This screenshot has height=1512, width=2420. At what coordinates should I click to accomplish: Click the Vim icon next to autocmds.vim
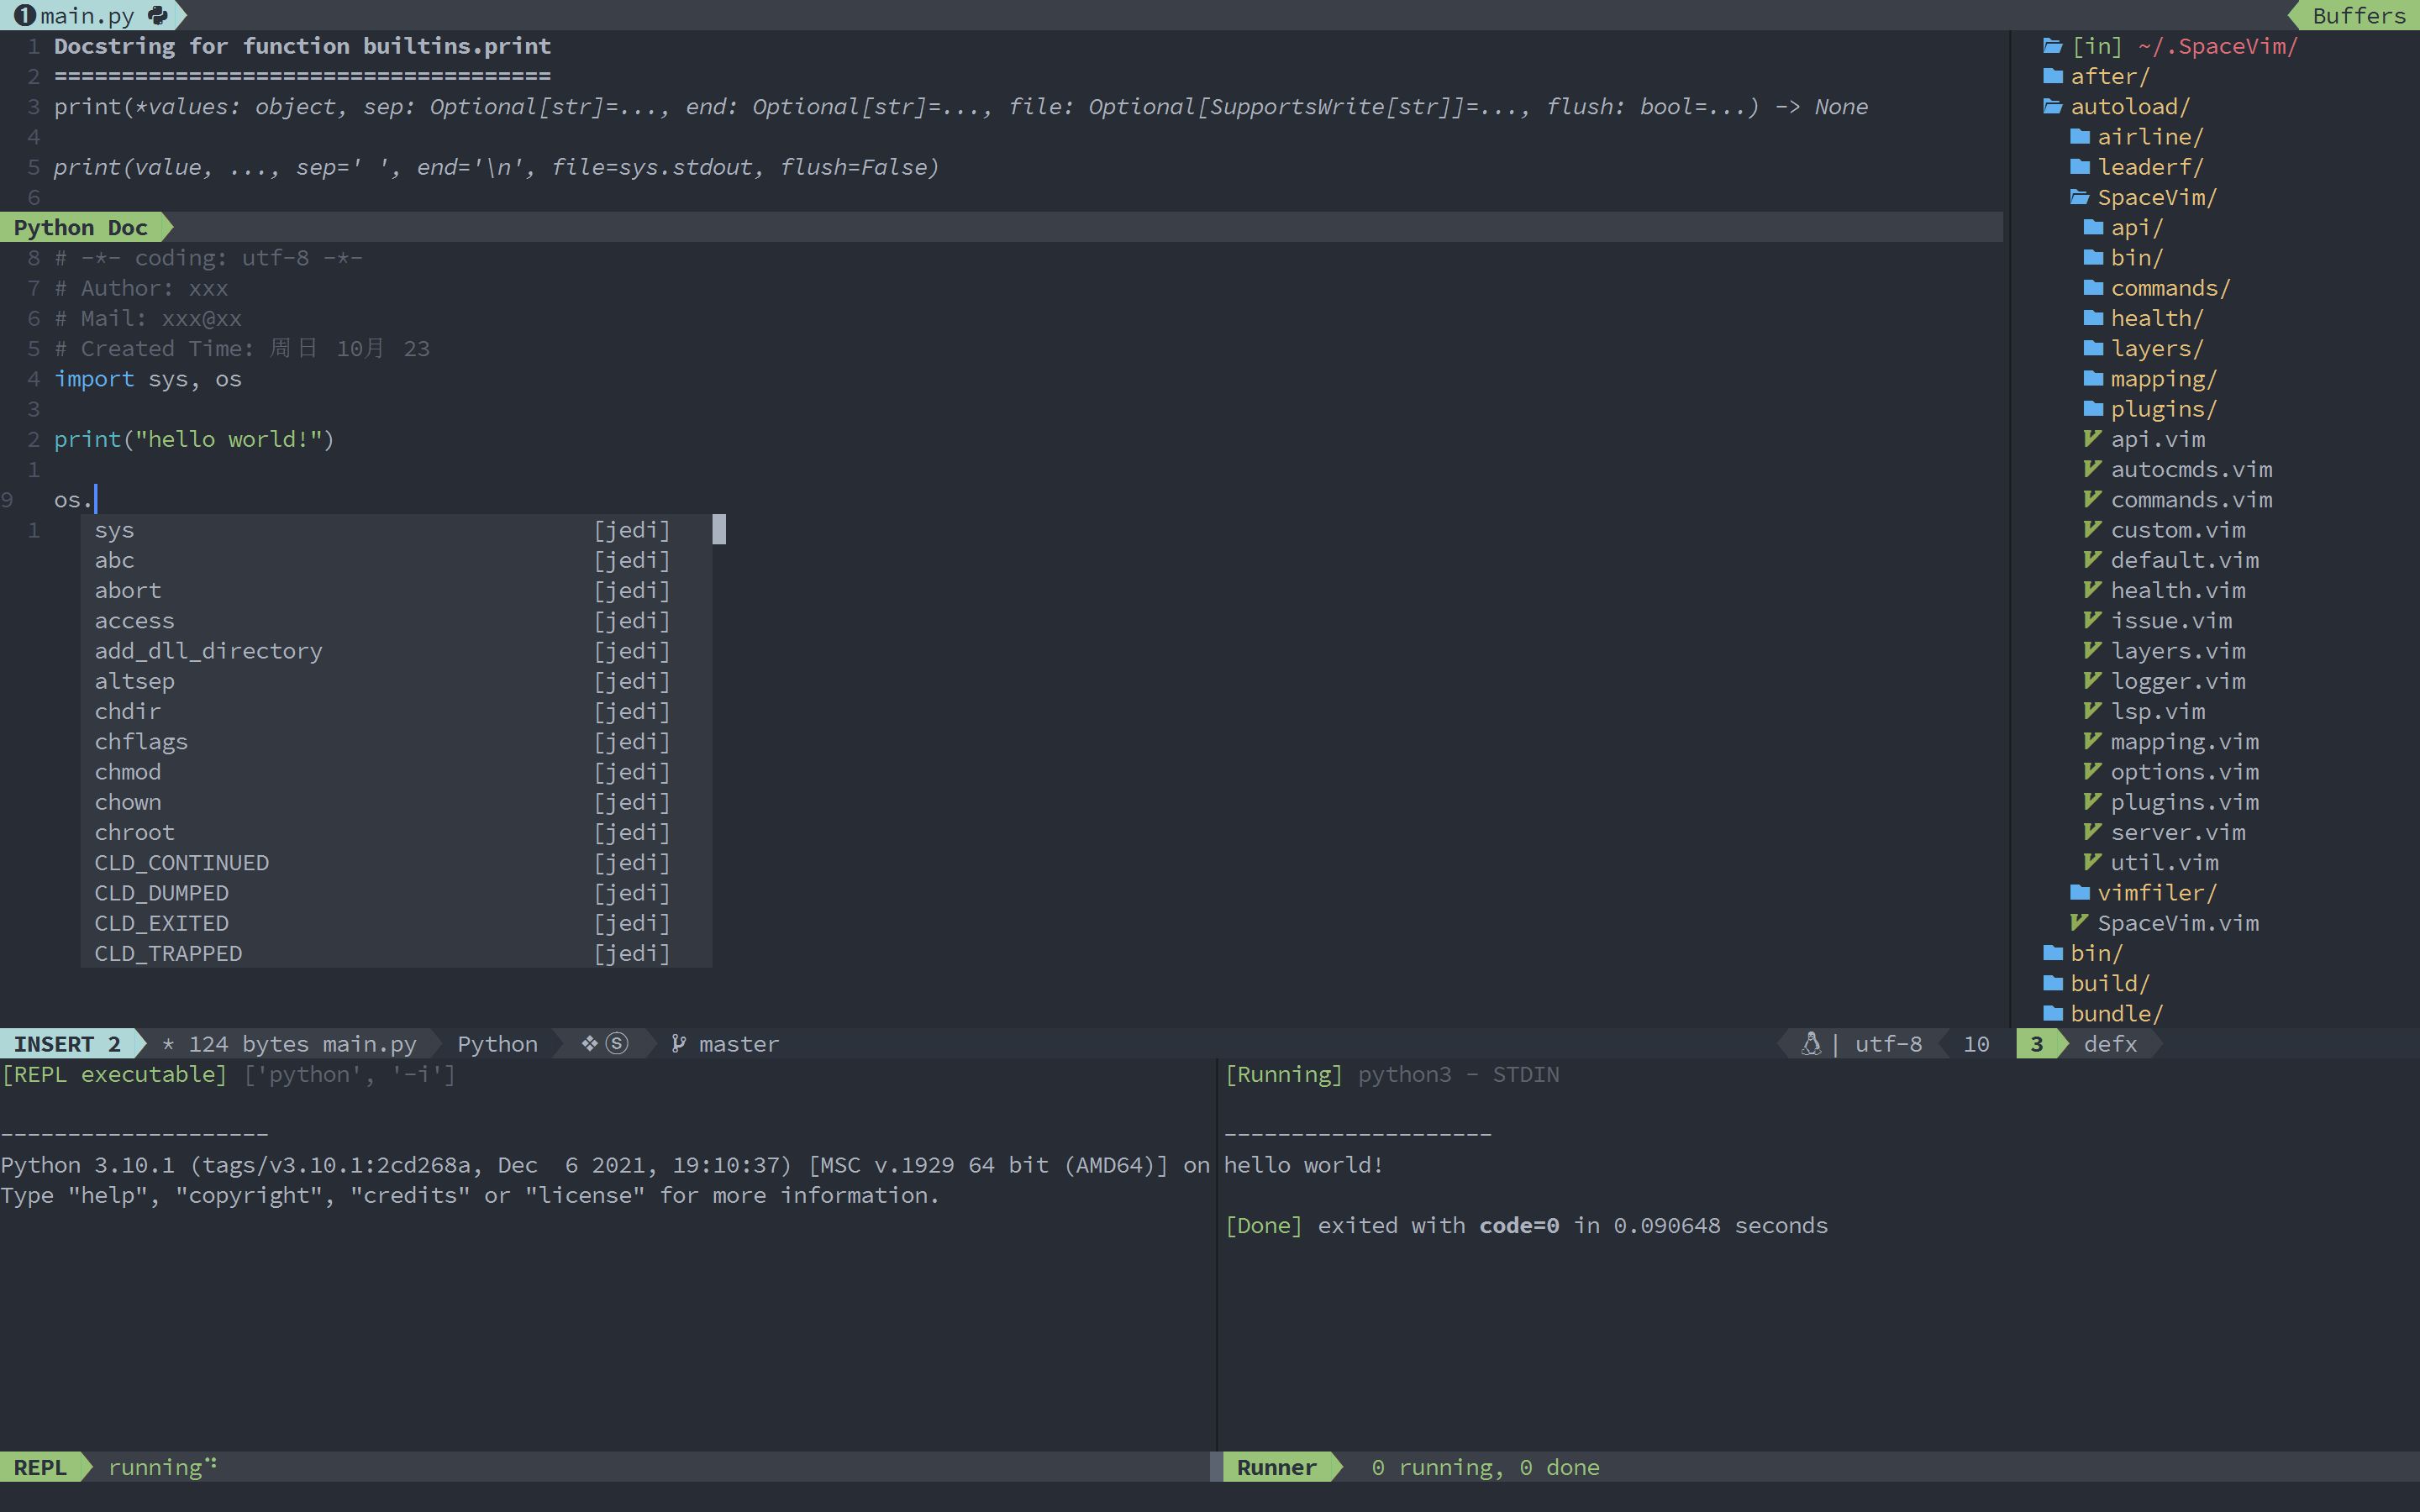[x=2092, y=469]
